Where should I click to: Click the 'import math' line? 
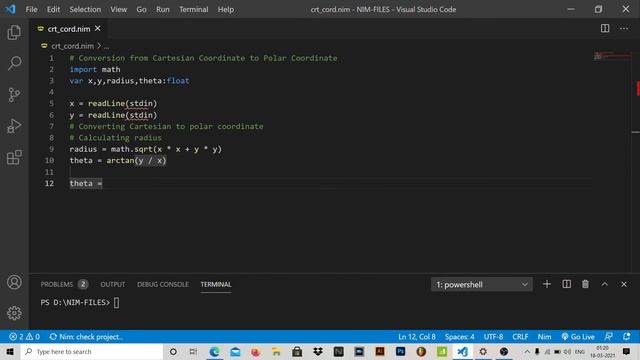[x=95, y=69]
